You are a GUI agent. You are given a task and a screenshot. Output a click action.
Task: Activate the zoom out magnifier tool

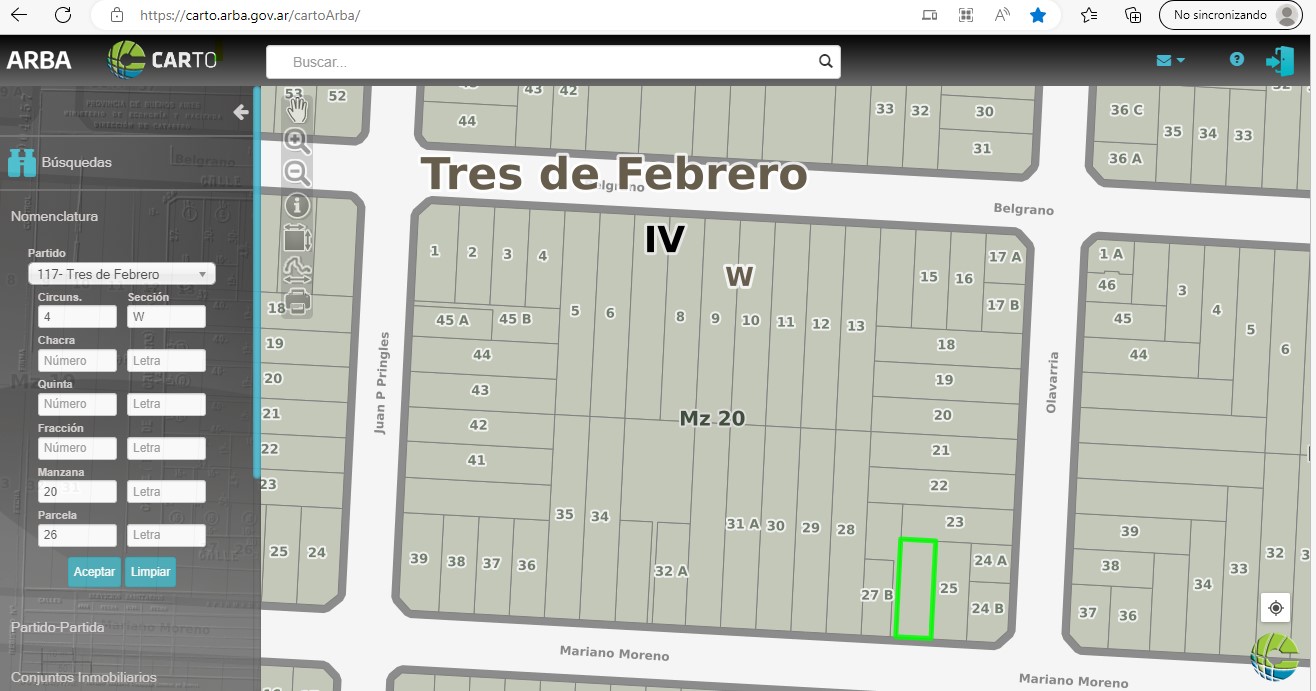[297, 173]
